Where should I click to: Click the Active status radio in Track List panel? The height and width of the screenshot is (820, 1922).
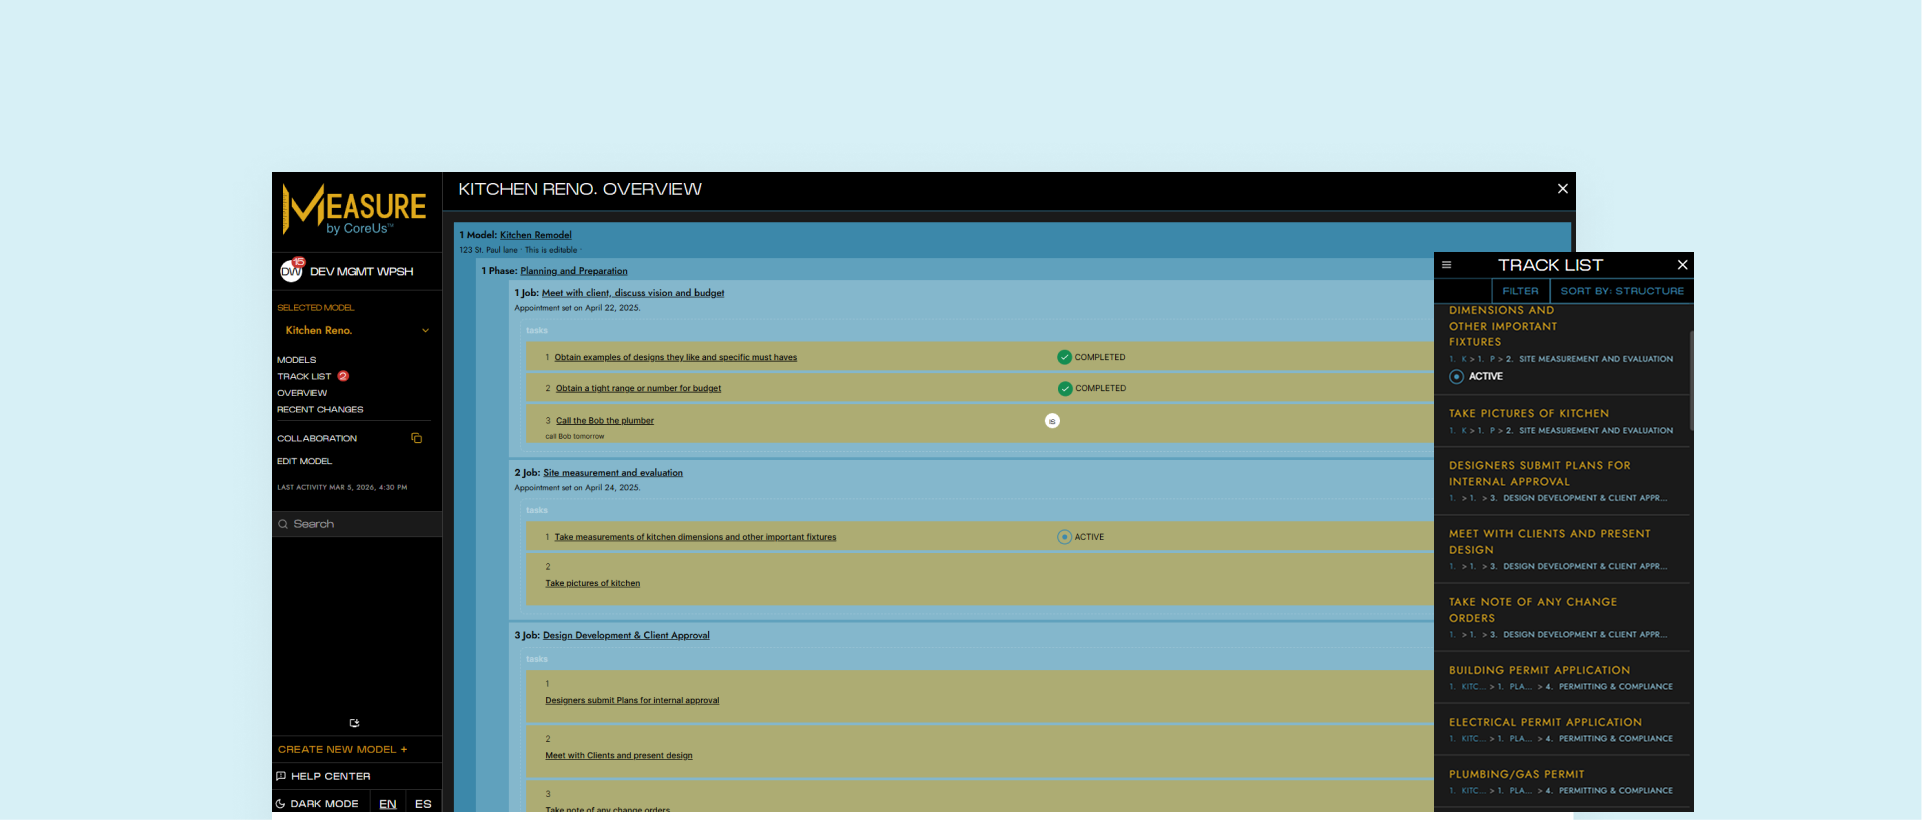click(x=1456, y=377)
